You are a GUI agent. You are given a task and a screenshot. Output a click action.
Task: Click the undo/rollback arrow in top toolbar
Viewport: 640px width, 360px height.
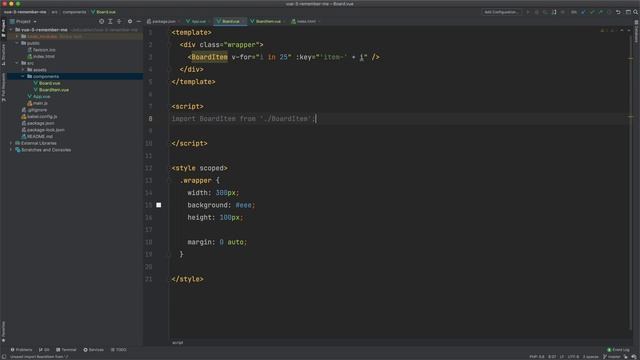tap(618, 12)
